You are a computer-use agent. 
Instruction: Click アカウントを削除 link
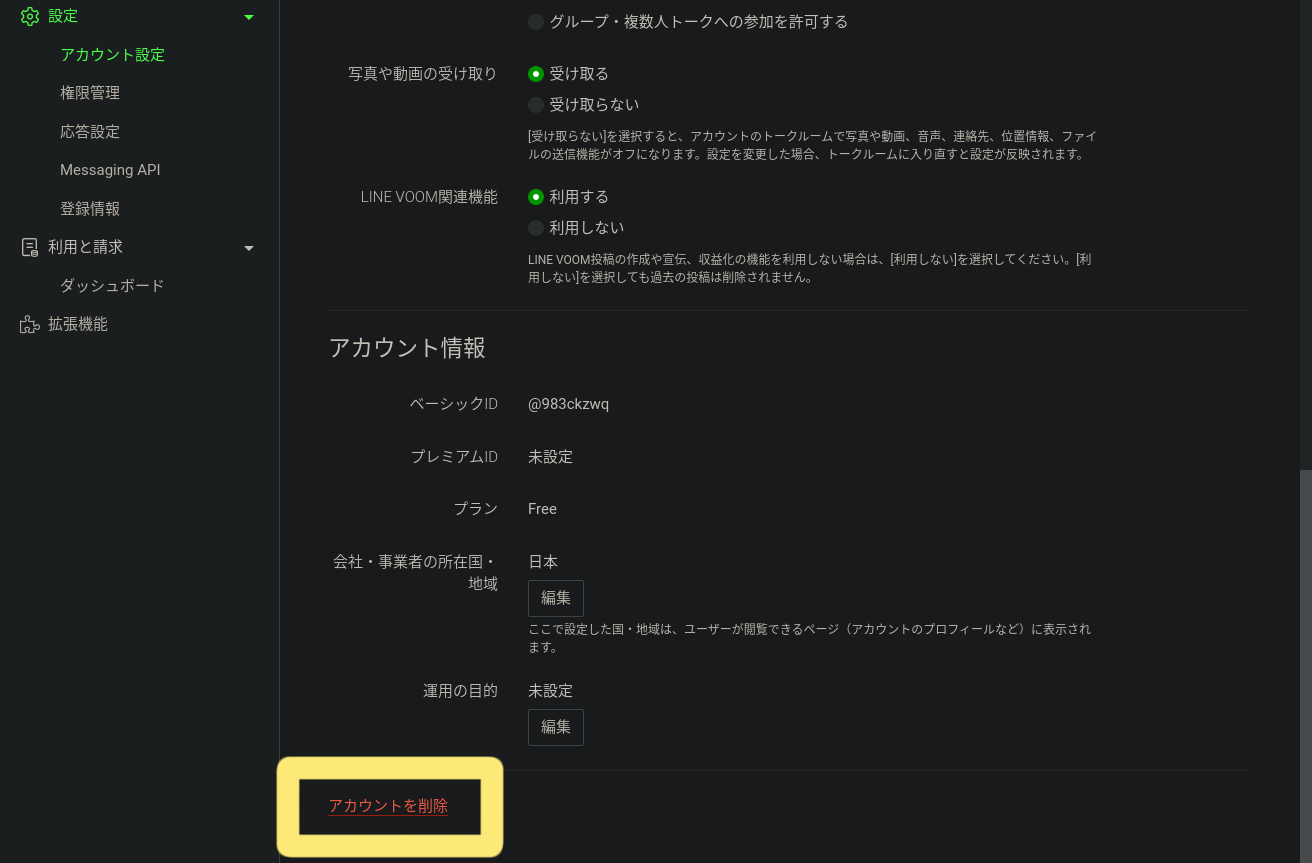388,804
